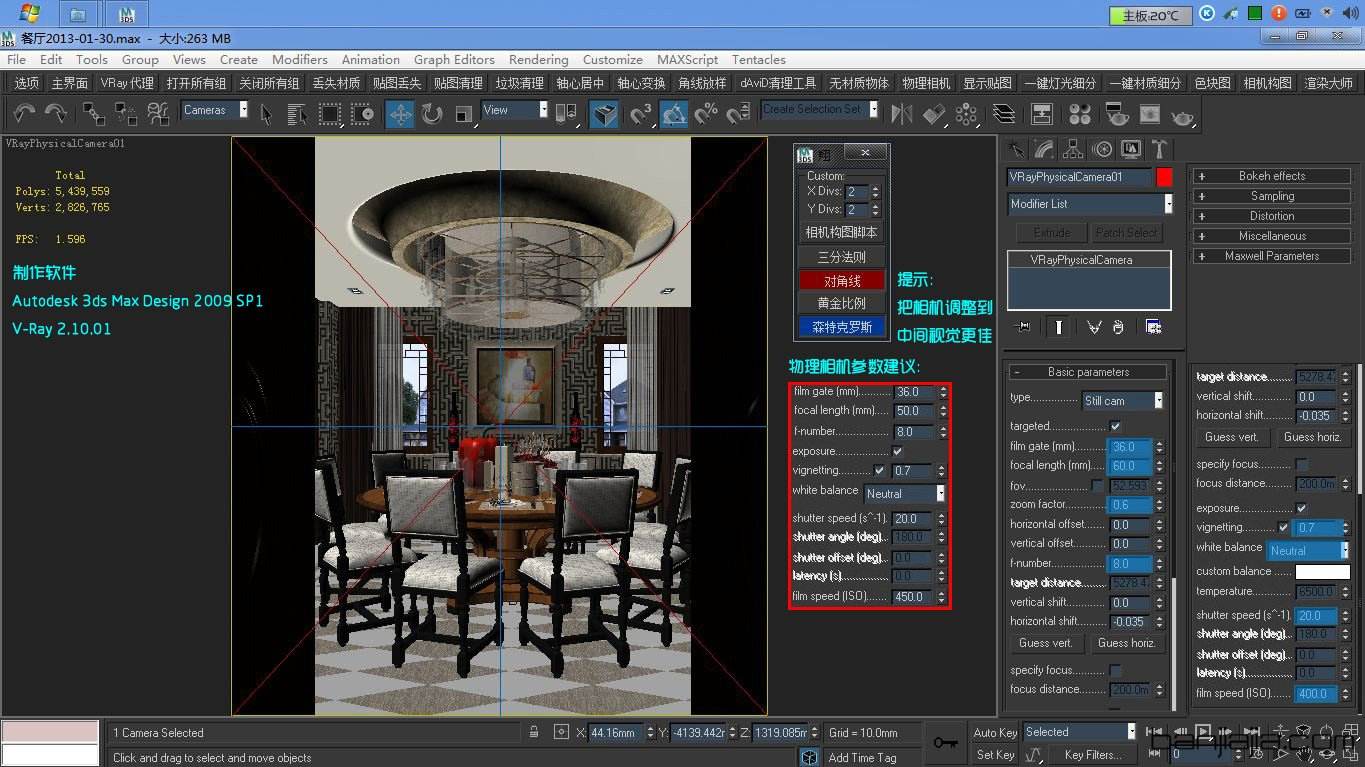Expand the Maxwell Parameters rollout

point(1271,256)
